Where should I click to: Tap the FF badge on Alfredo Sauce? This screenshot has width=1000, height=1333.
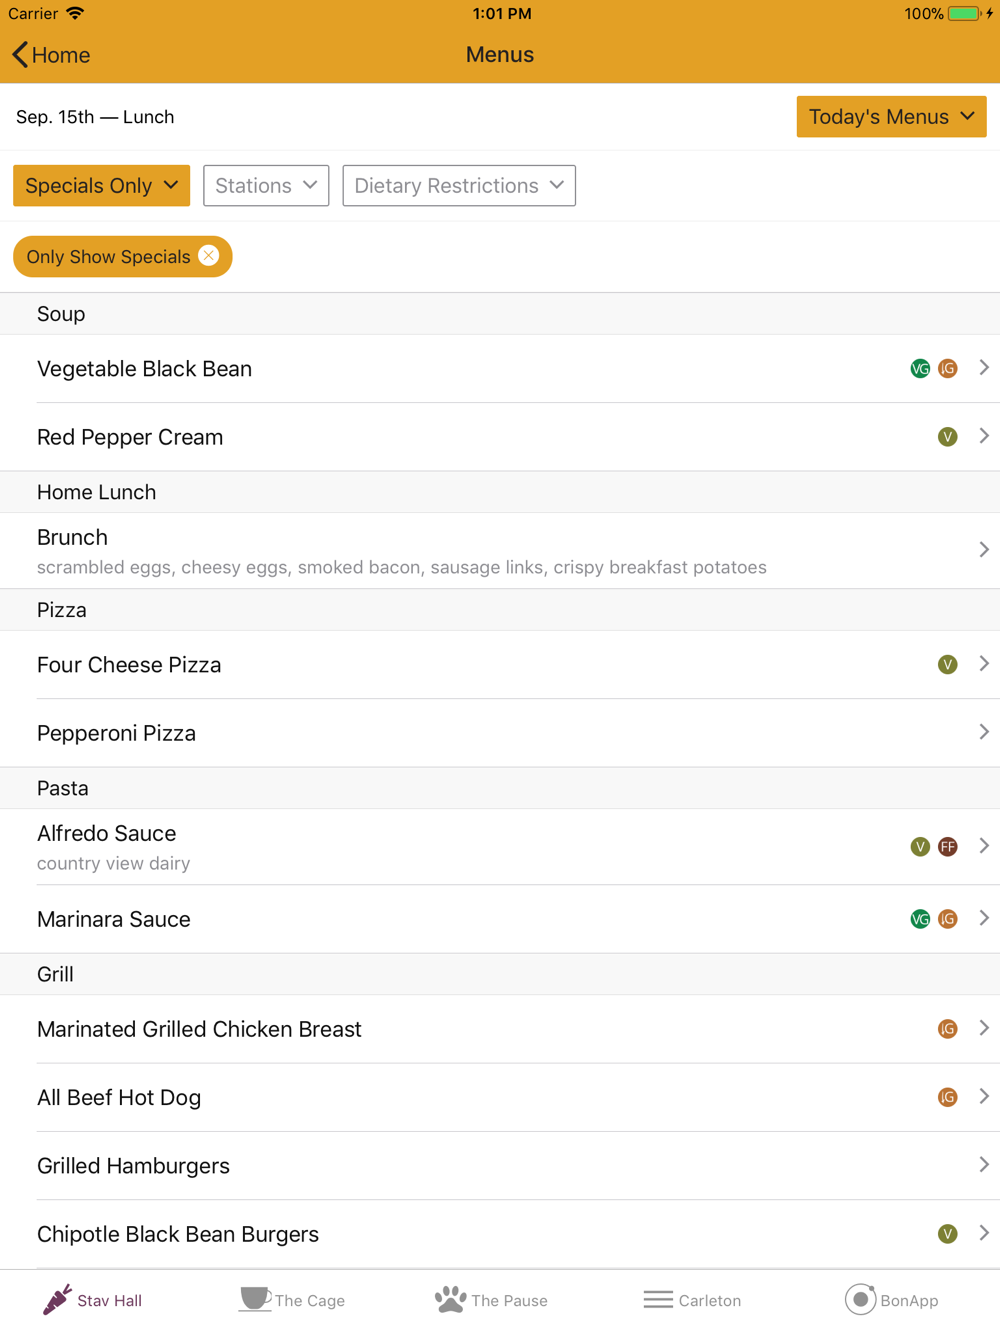(x=948, y=847)
